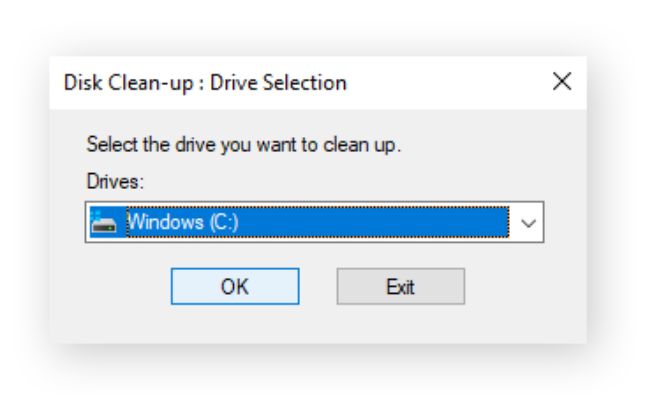
Task: Click the 'Disk Clean-up' words in title bar
Action: click(128, 83)
